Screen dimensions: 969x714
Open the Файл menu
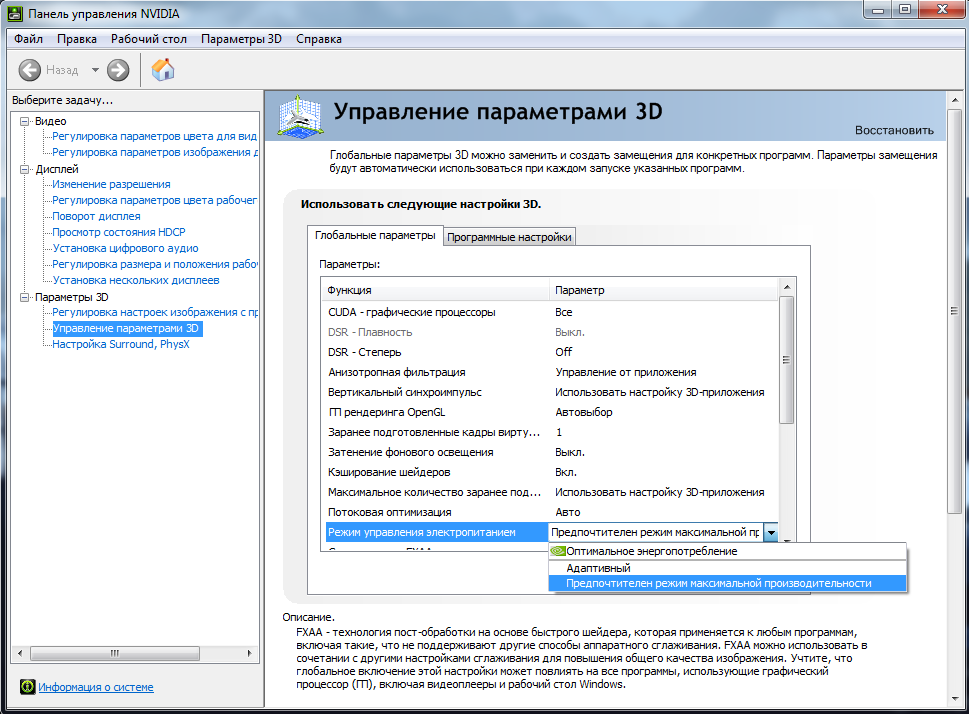[28, 39]
